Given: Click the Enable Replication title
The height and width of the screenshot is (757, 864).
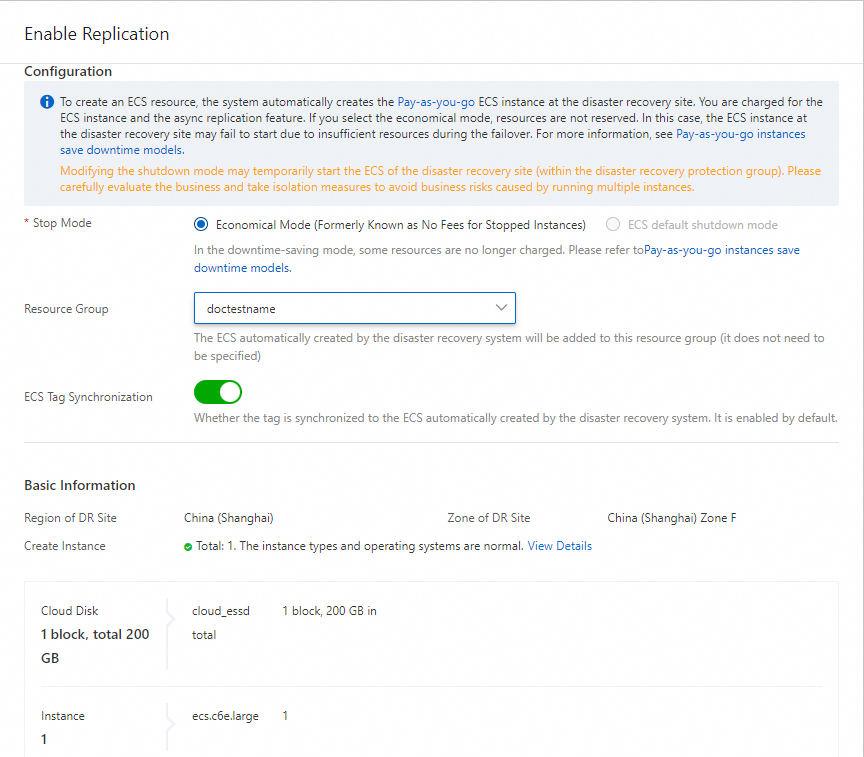Looking at the screenshot, I should [x=97, y=34].
